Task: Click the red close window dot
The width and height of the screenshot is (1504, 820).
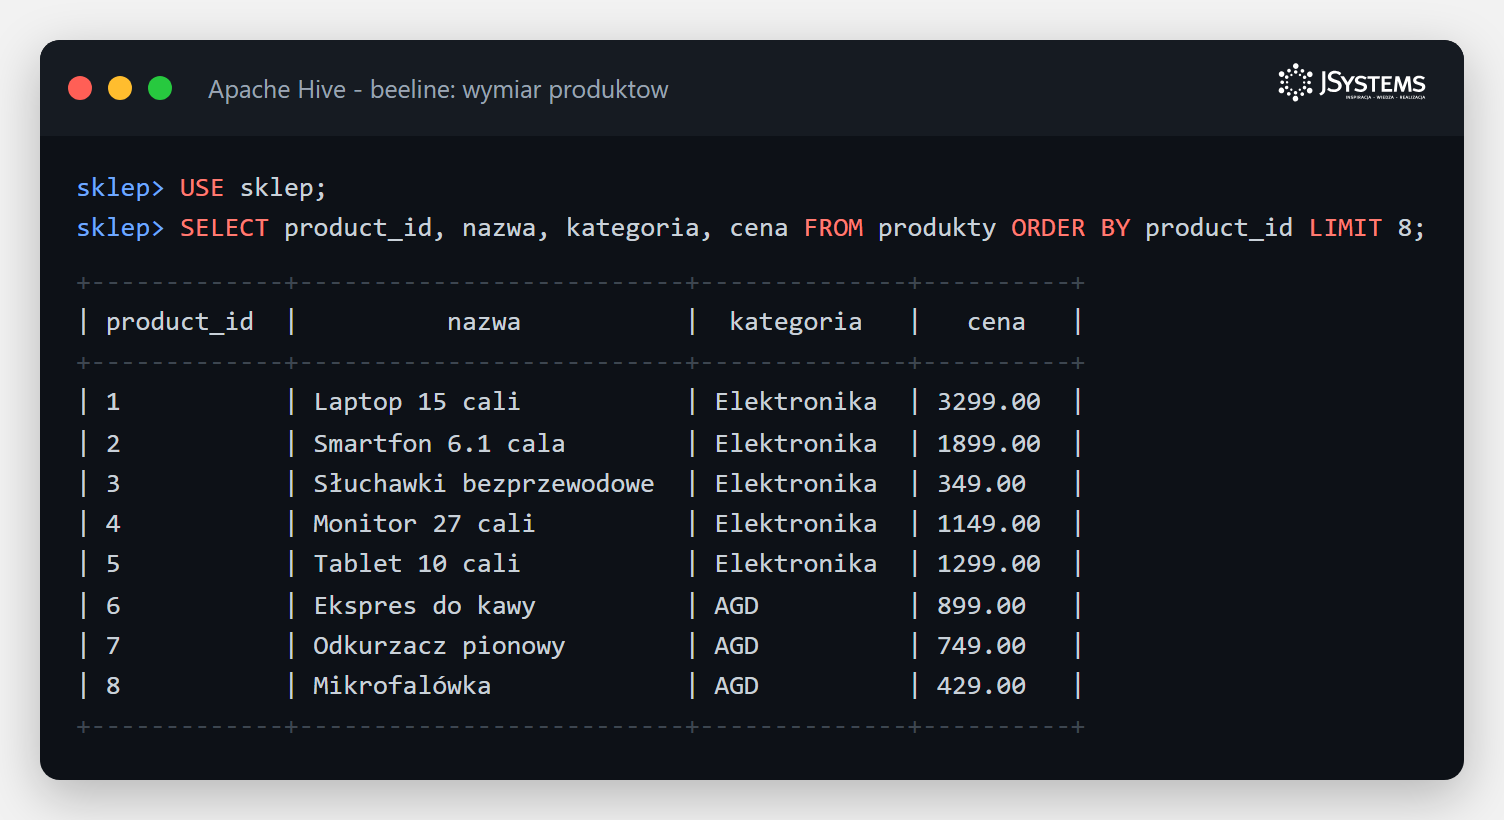Action: click(80, 88)
